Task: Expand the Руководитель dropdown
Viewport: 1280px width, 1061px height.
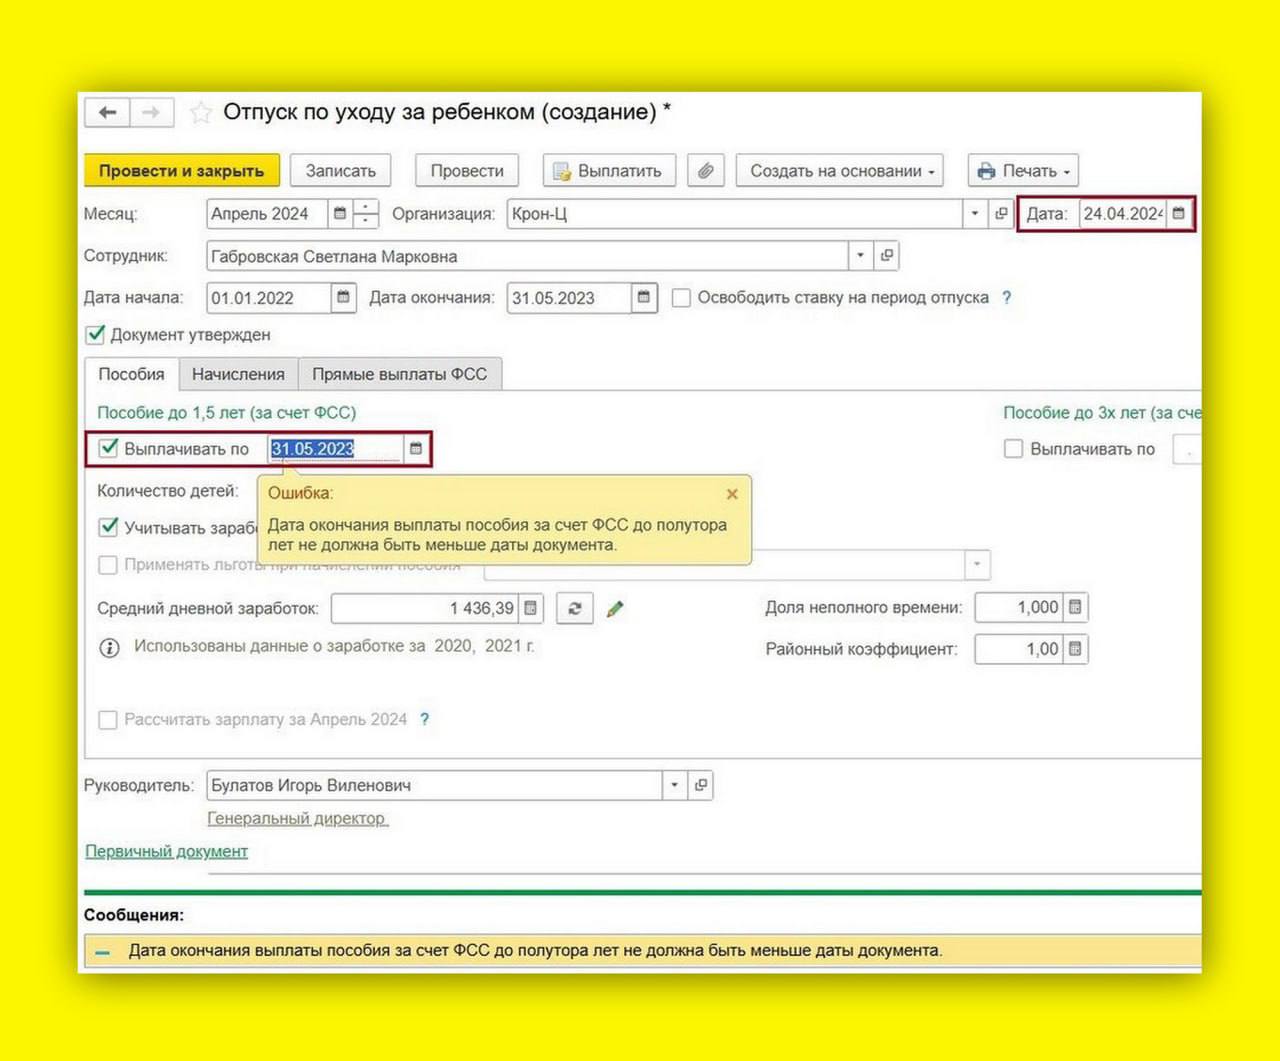Action: coord(674,785)
